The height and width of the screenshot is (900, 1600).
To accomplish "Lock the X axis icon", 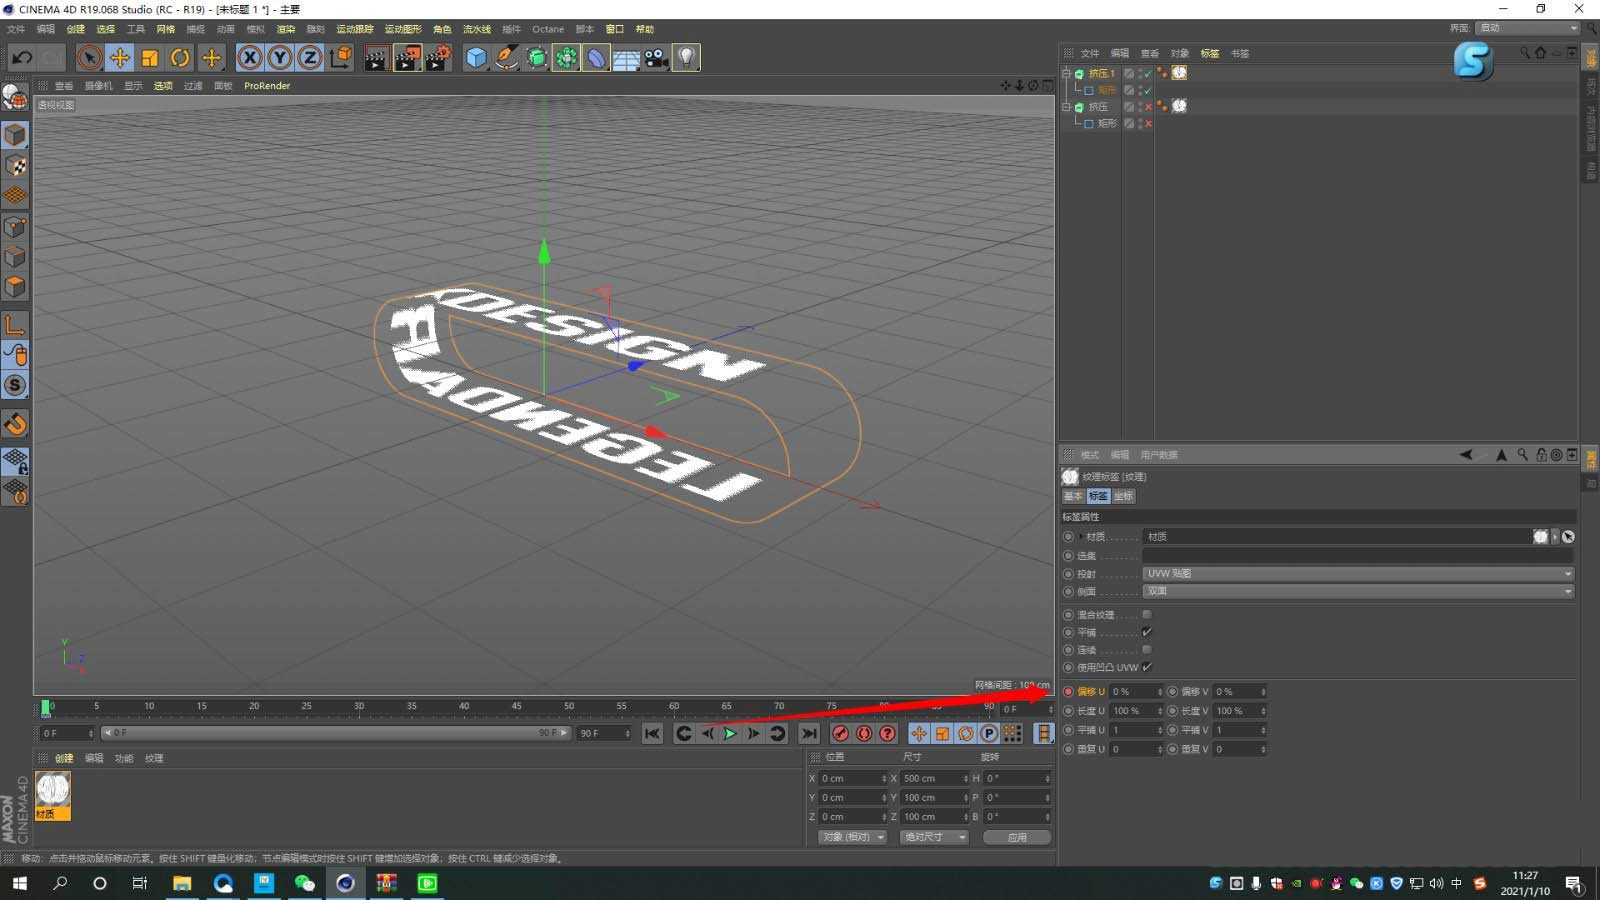I will point(249,57).
